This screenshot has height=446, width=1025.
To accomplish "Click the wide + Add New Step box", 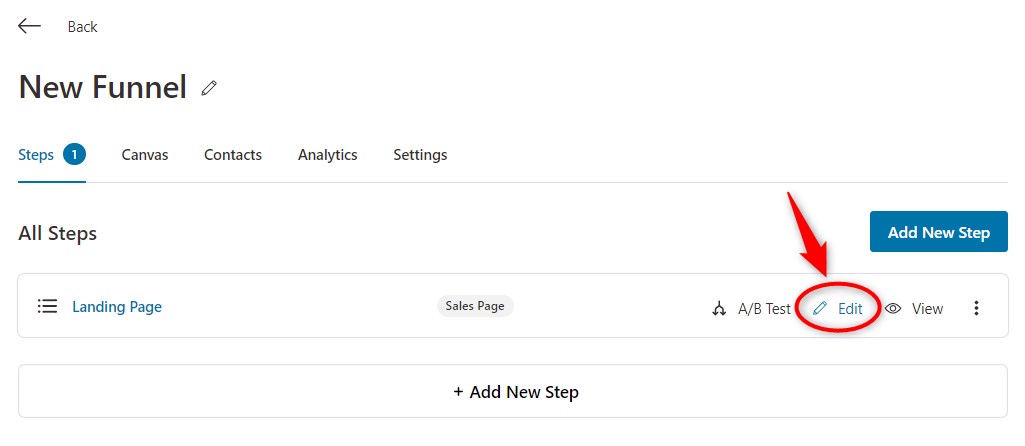I will point(512,391).
